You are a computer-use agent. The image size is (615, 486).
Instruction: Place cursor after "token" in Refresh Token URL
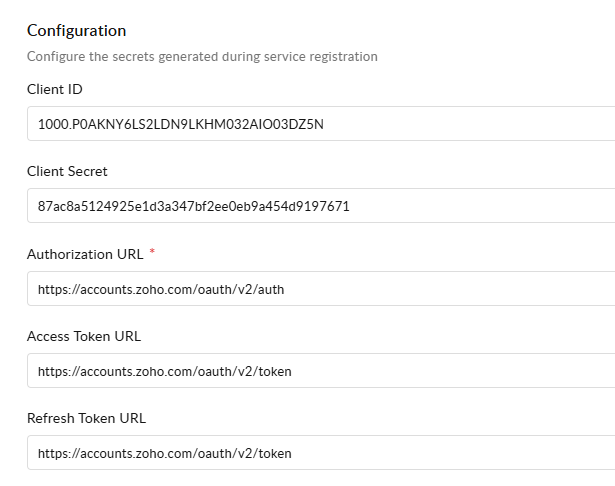pos(293,453)
